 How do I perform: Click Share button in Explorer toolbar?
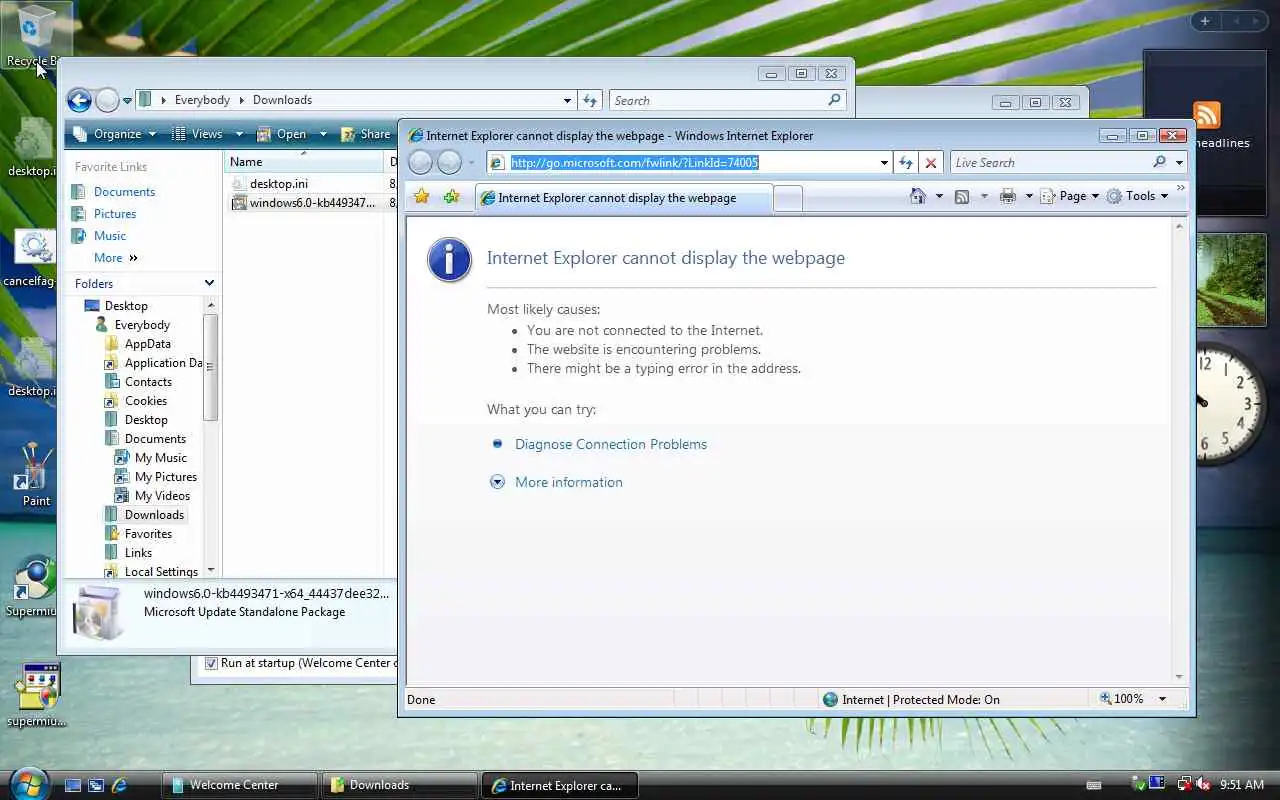(367, 134)
